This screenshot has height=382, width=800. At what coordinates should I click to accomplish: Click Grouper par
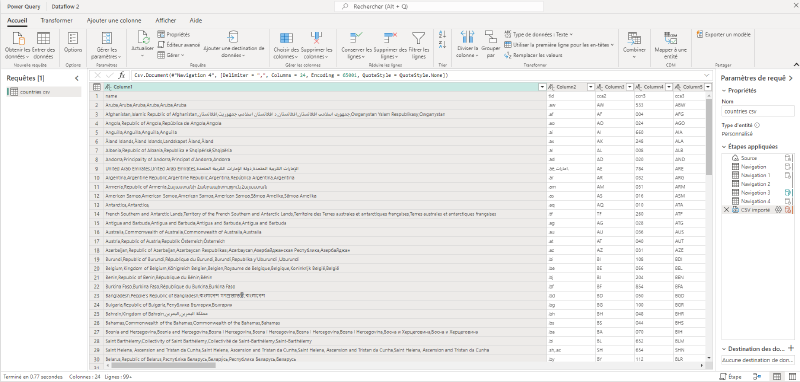pos(490,43)
